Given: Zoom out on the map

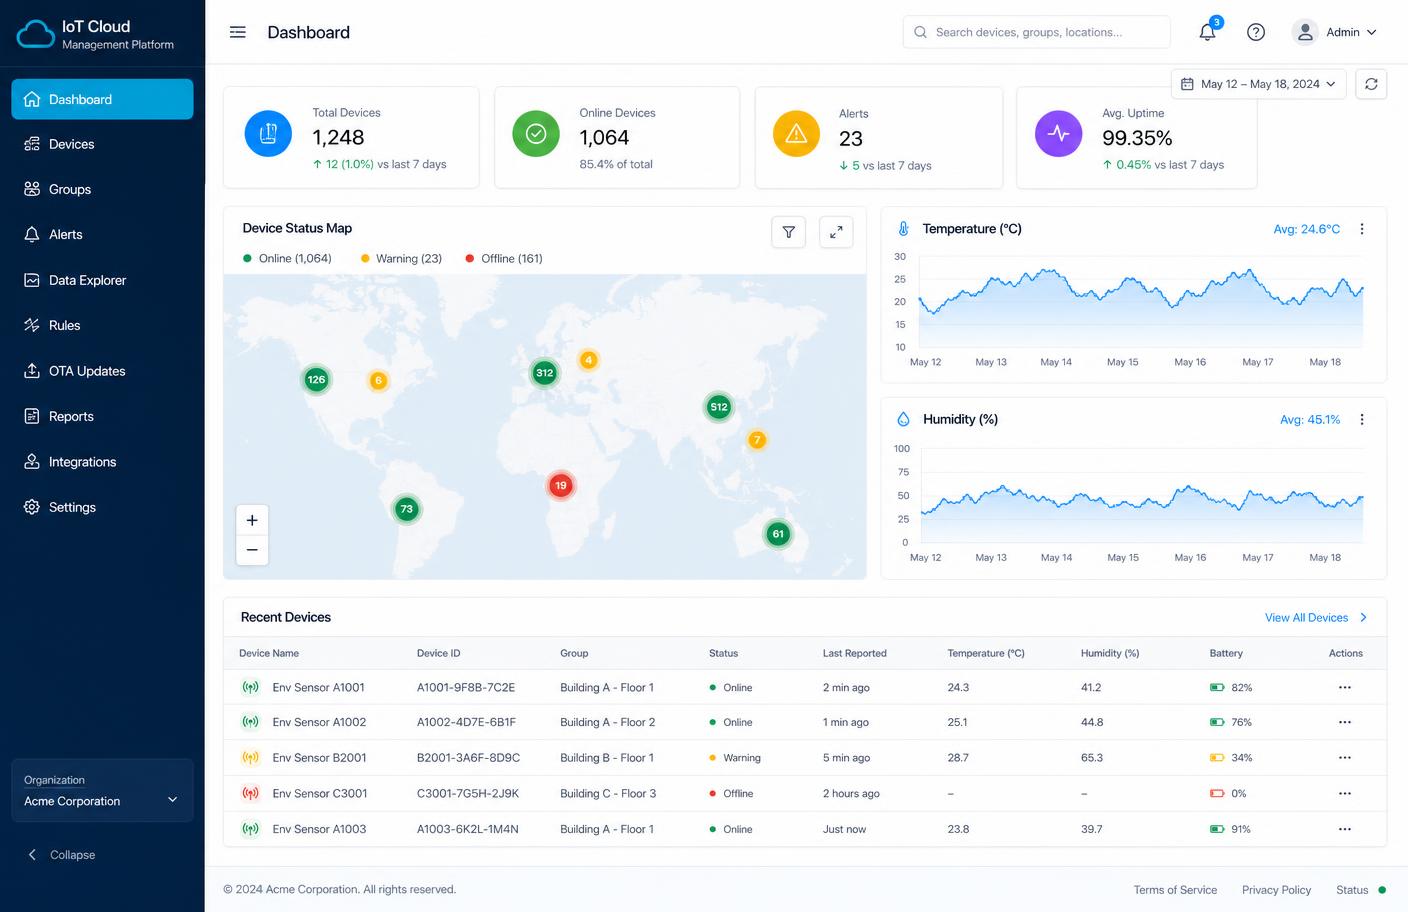Looking at the screenshot, I should (x=252, y=550).
